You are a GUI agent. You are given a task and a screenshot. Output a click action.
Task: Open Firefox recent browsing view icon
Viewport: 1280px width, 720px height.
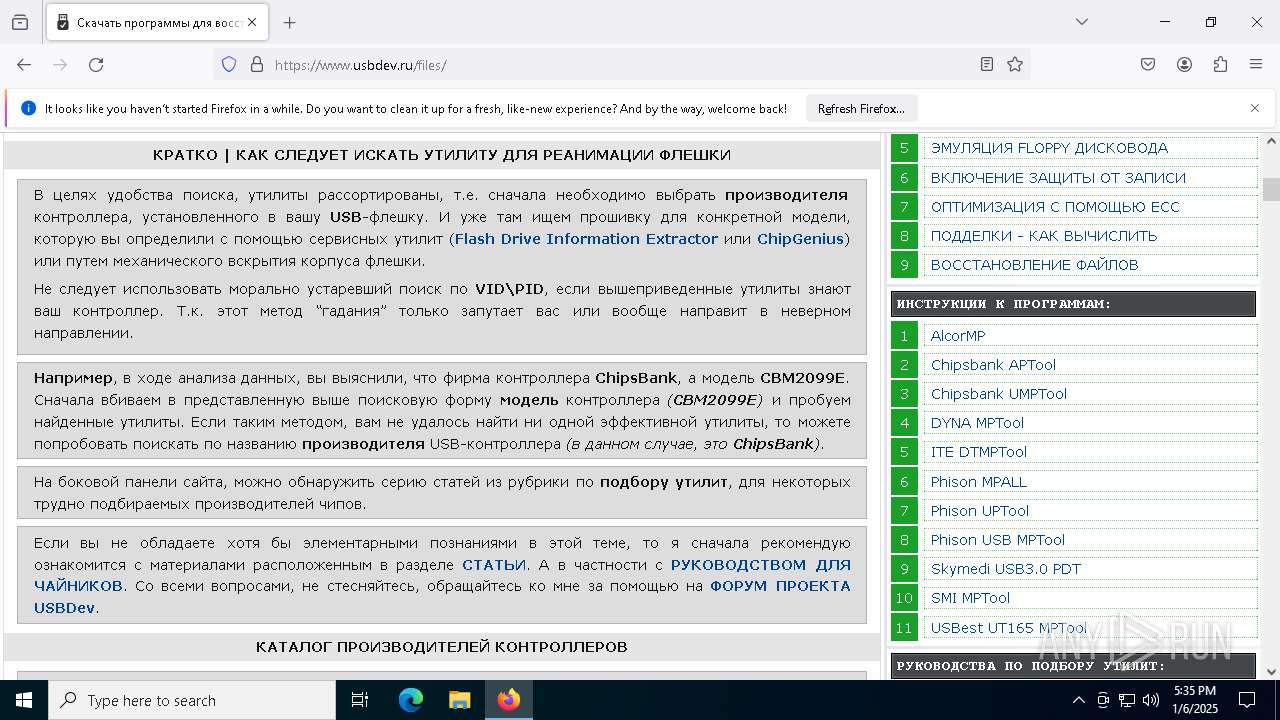(20, 22)
